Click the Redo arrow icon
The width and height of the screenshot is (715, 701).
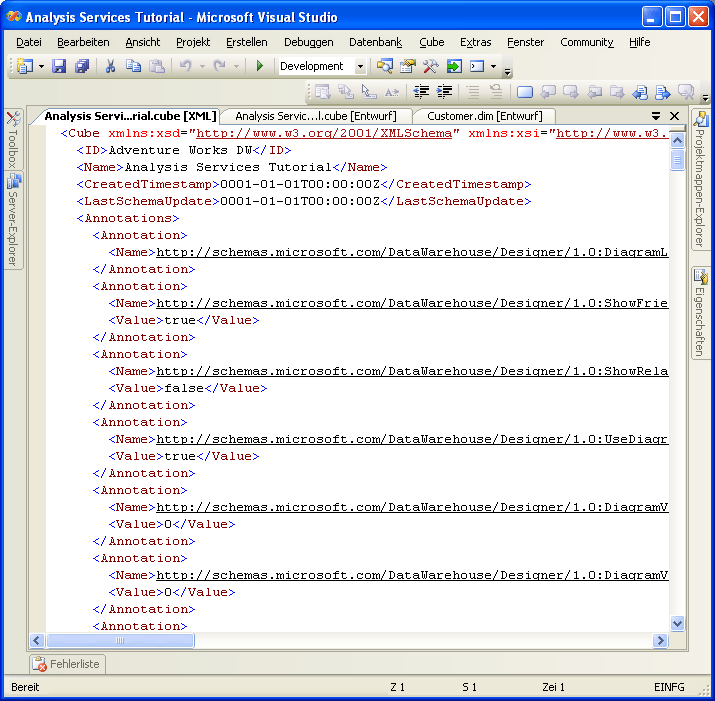click(220, 66)
